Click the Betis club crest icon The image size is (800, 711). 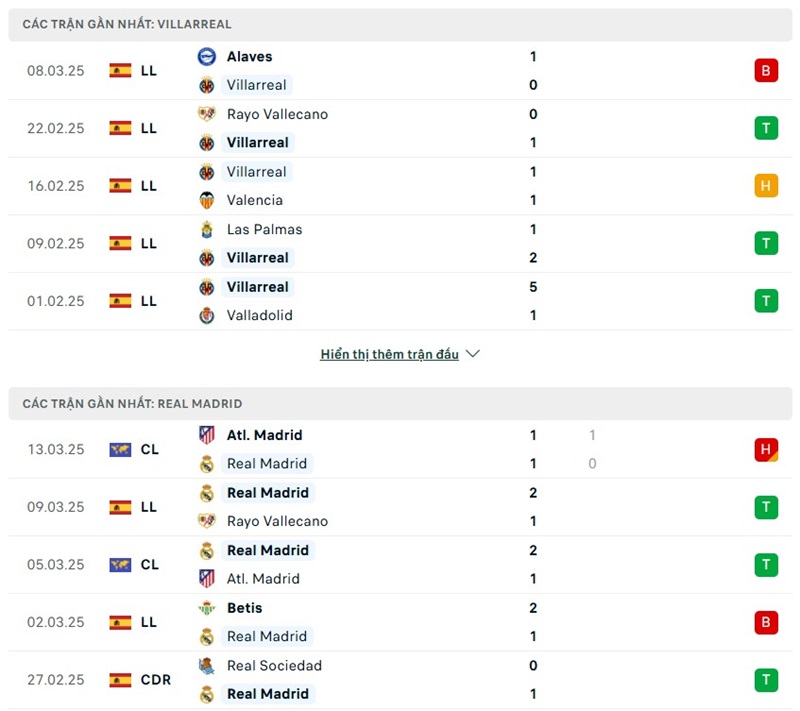[x=207, y=608]
